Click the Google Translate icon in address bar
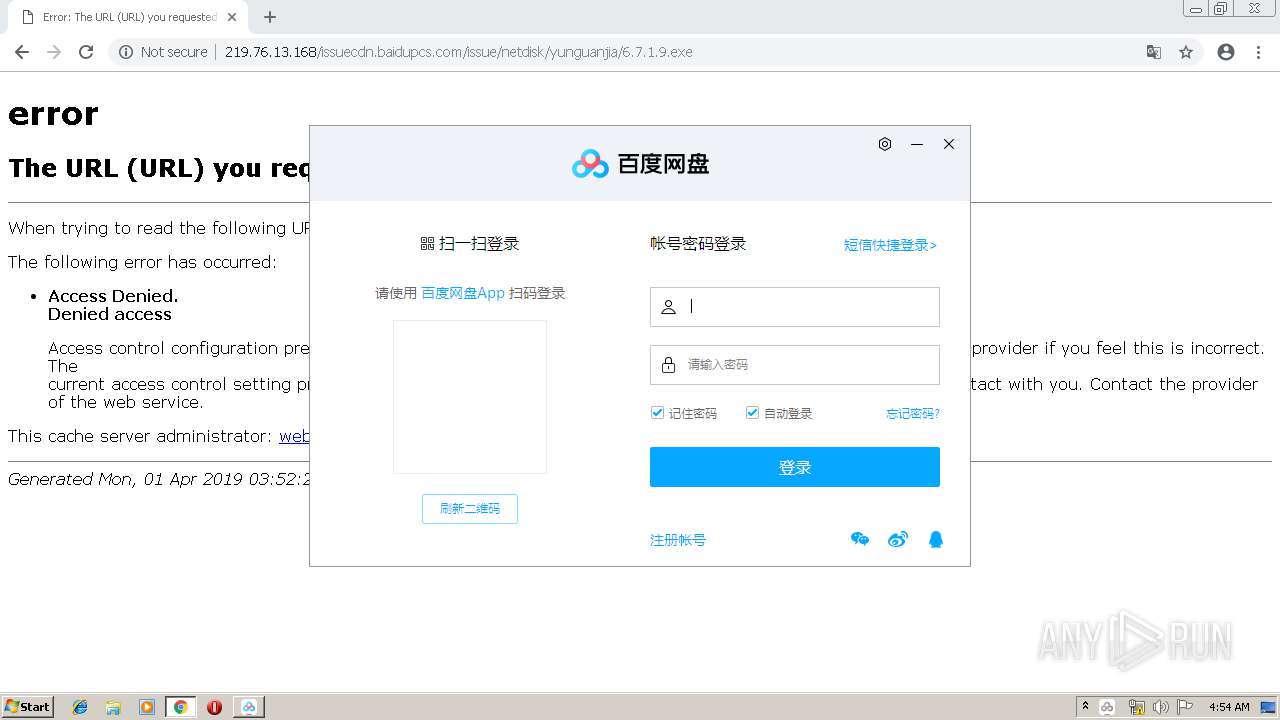The height and width of the screenshot is (720, 1280). 1154,52
